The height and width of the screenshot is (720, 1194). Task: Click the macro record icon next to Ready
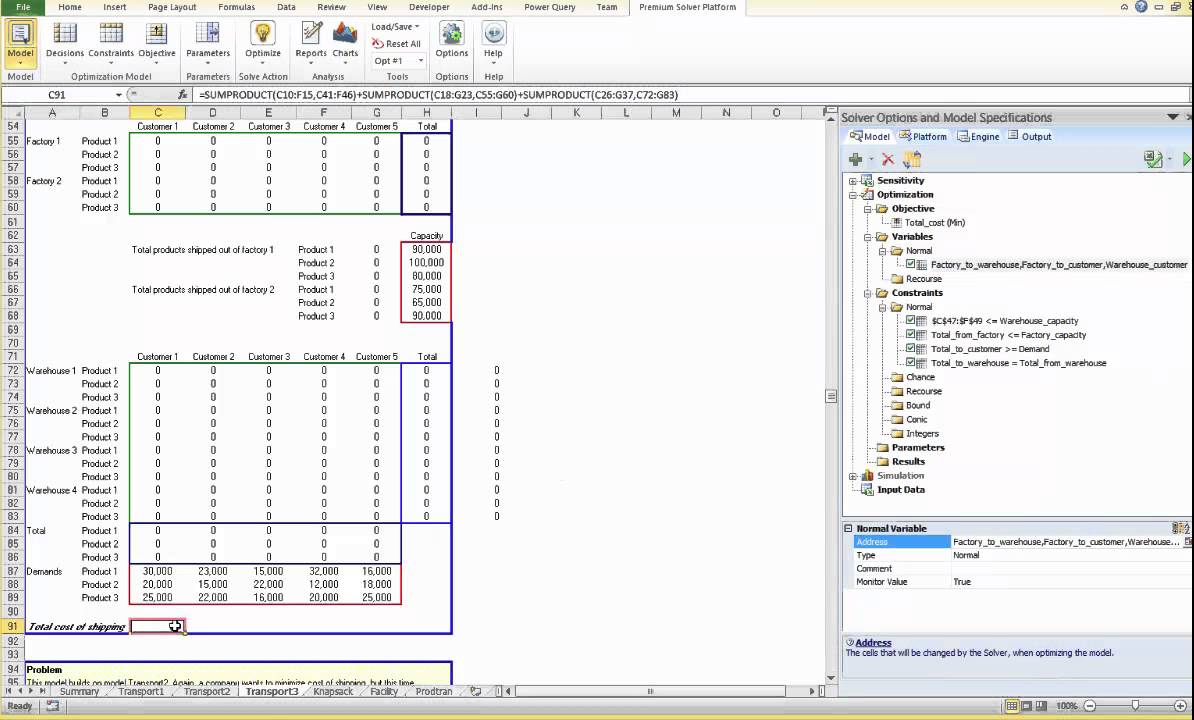click(53, 706)
